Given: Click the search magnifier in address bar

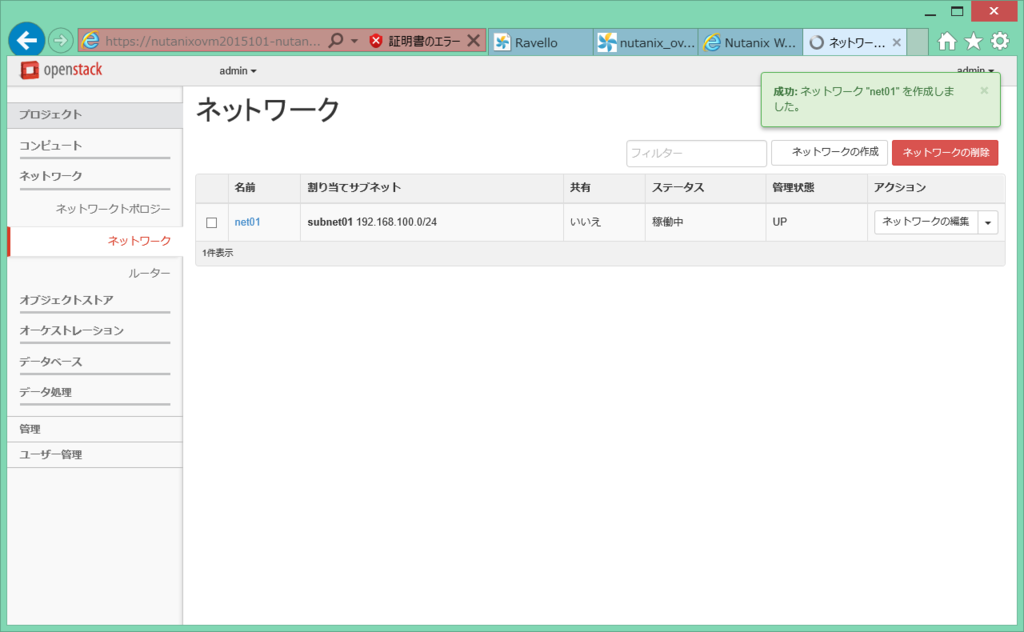Looking at the screenshot, I should coord(336,41).
